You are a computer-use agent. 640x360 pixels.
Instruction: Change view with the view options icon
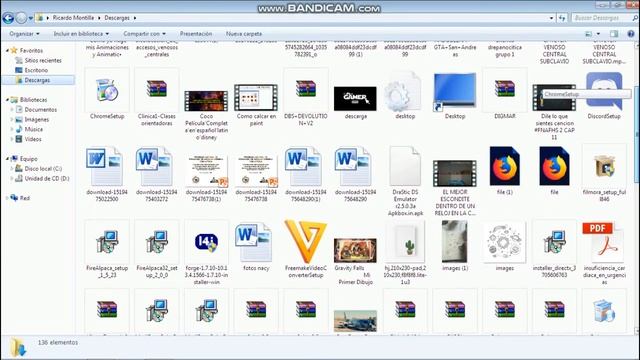(589, 34)
